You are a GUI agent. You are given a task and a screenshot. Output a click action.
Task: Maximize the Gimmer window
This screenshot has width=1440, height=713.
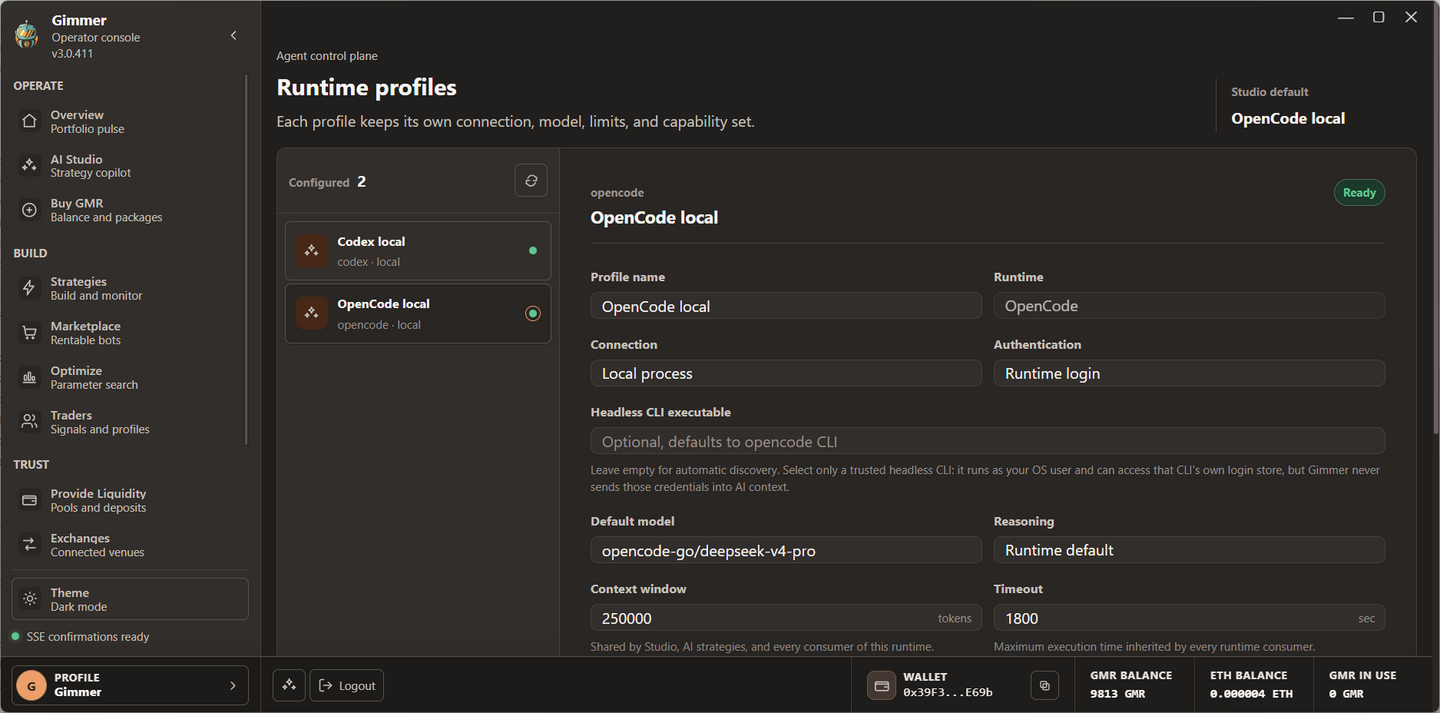click(x=1378, y=17)
